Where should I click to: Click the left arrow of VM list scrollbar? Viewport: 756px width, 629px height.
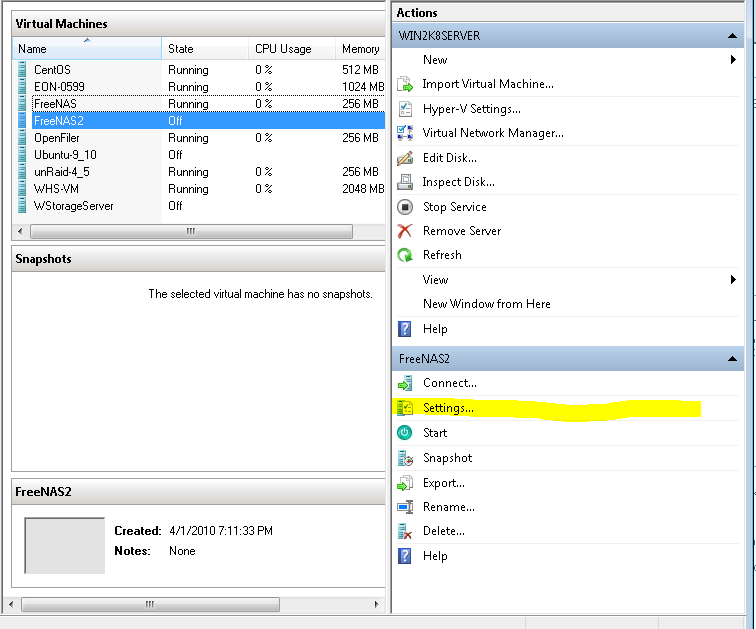pos(20,231)
